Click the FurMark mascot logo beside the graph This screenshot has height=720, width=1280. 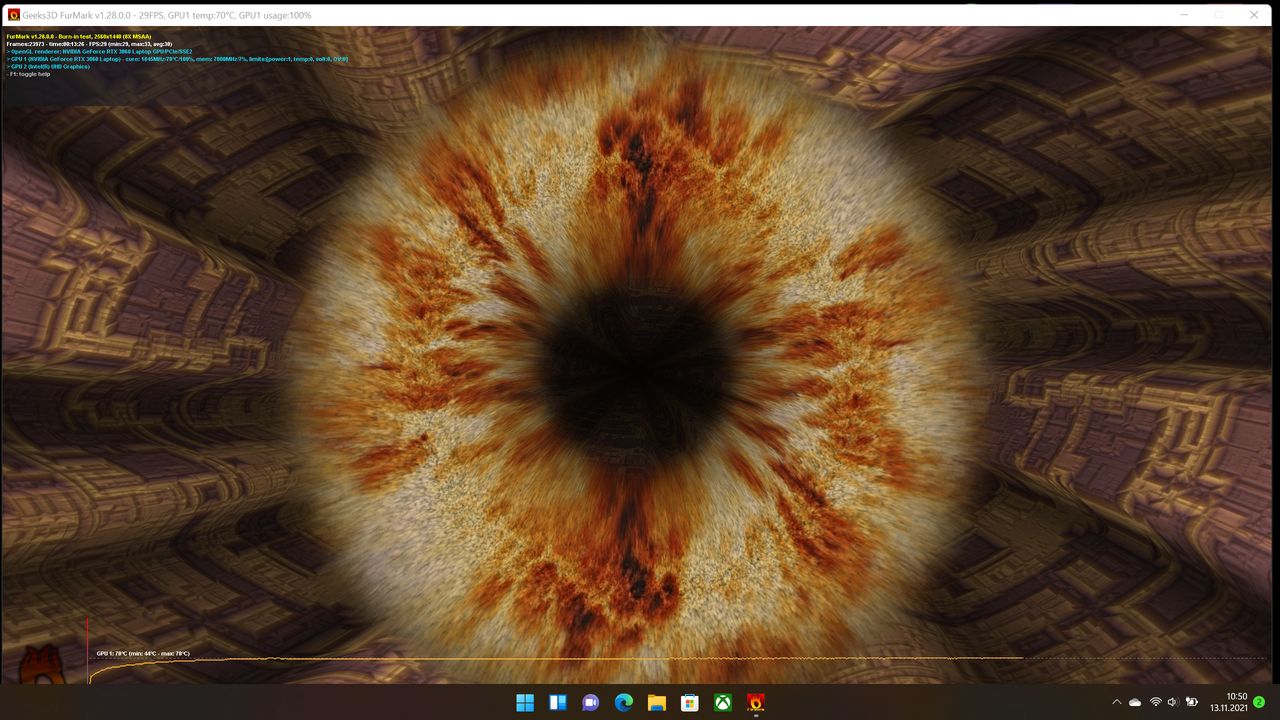pyautogui.click(x=44, y=665)
